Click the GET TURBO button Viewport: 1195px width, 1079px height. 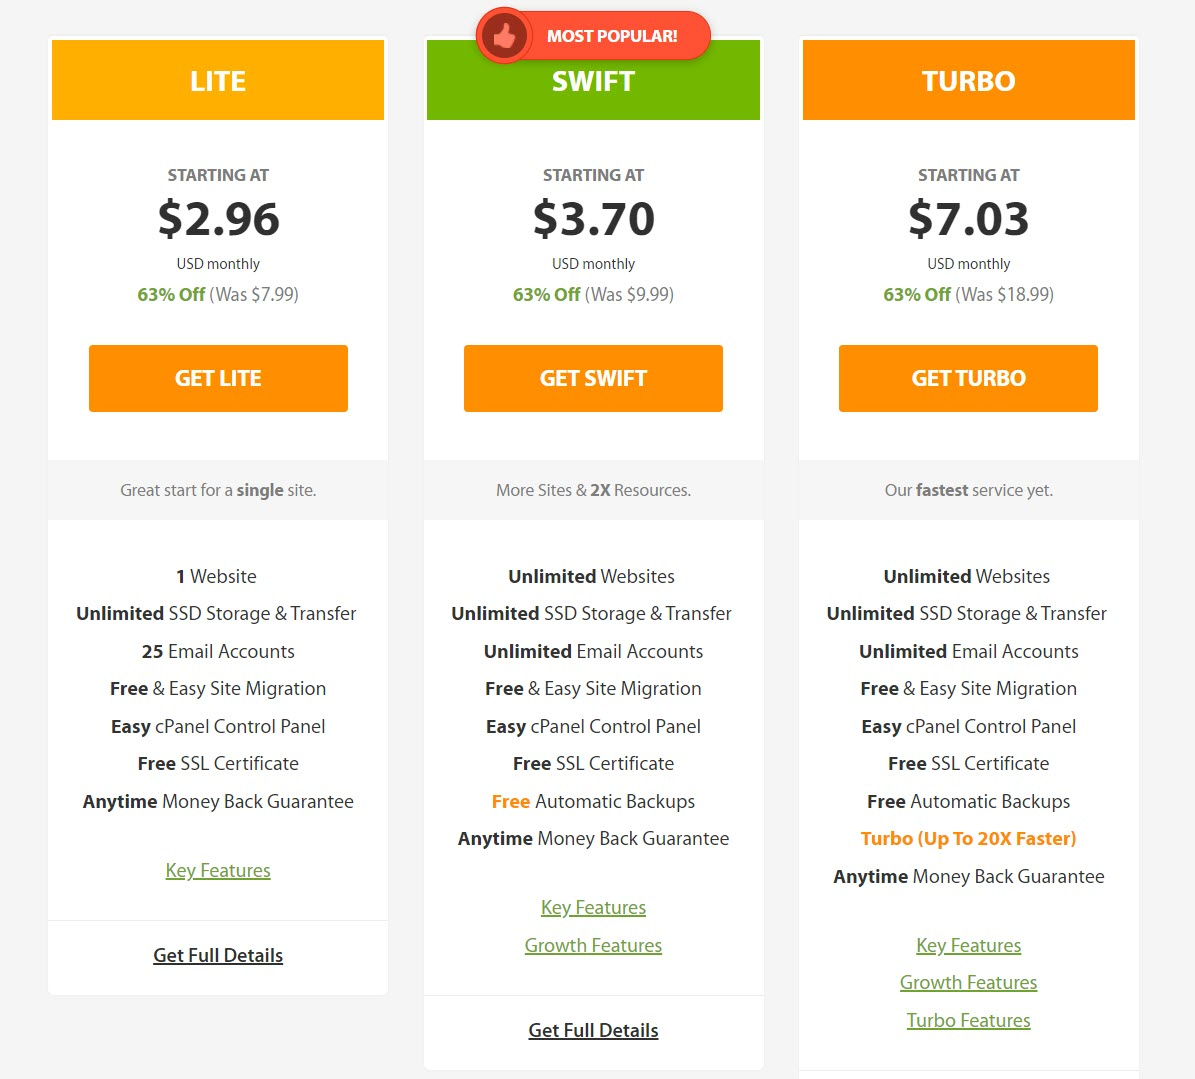[968, 378]
